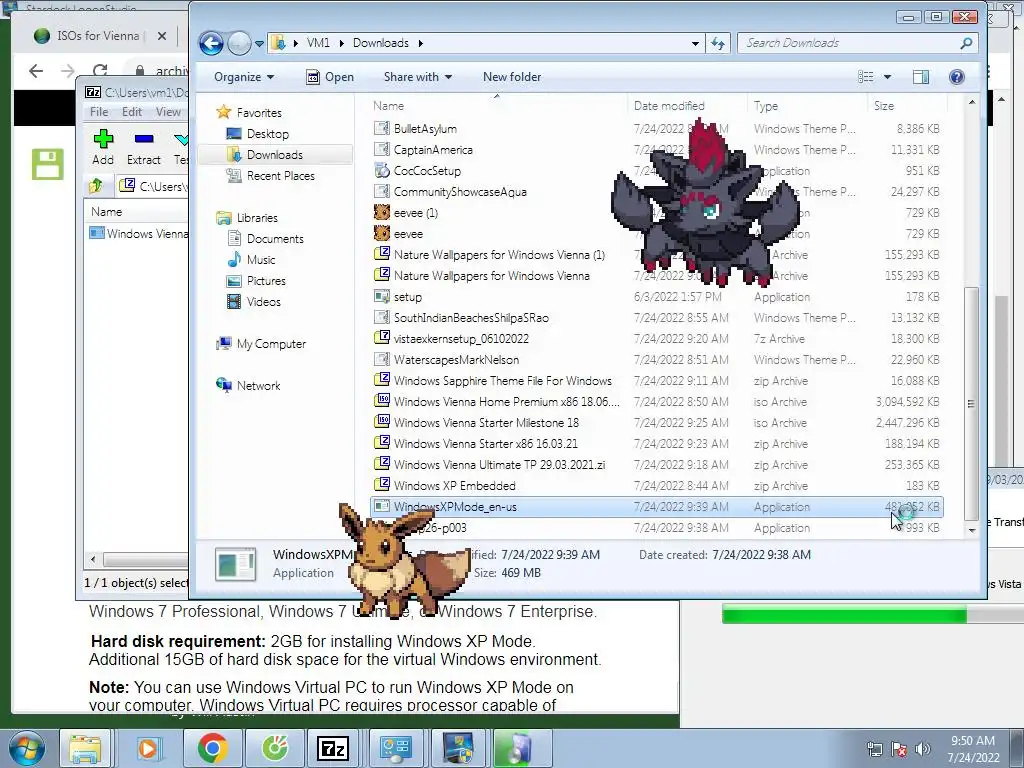This screenshot has width=1024, height=768.
Task: Select Network in navigation pane
Action: pos(248,385)
